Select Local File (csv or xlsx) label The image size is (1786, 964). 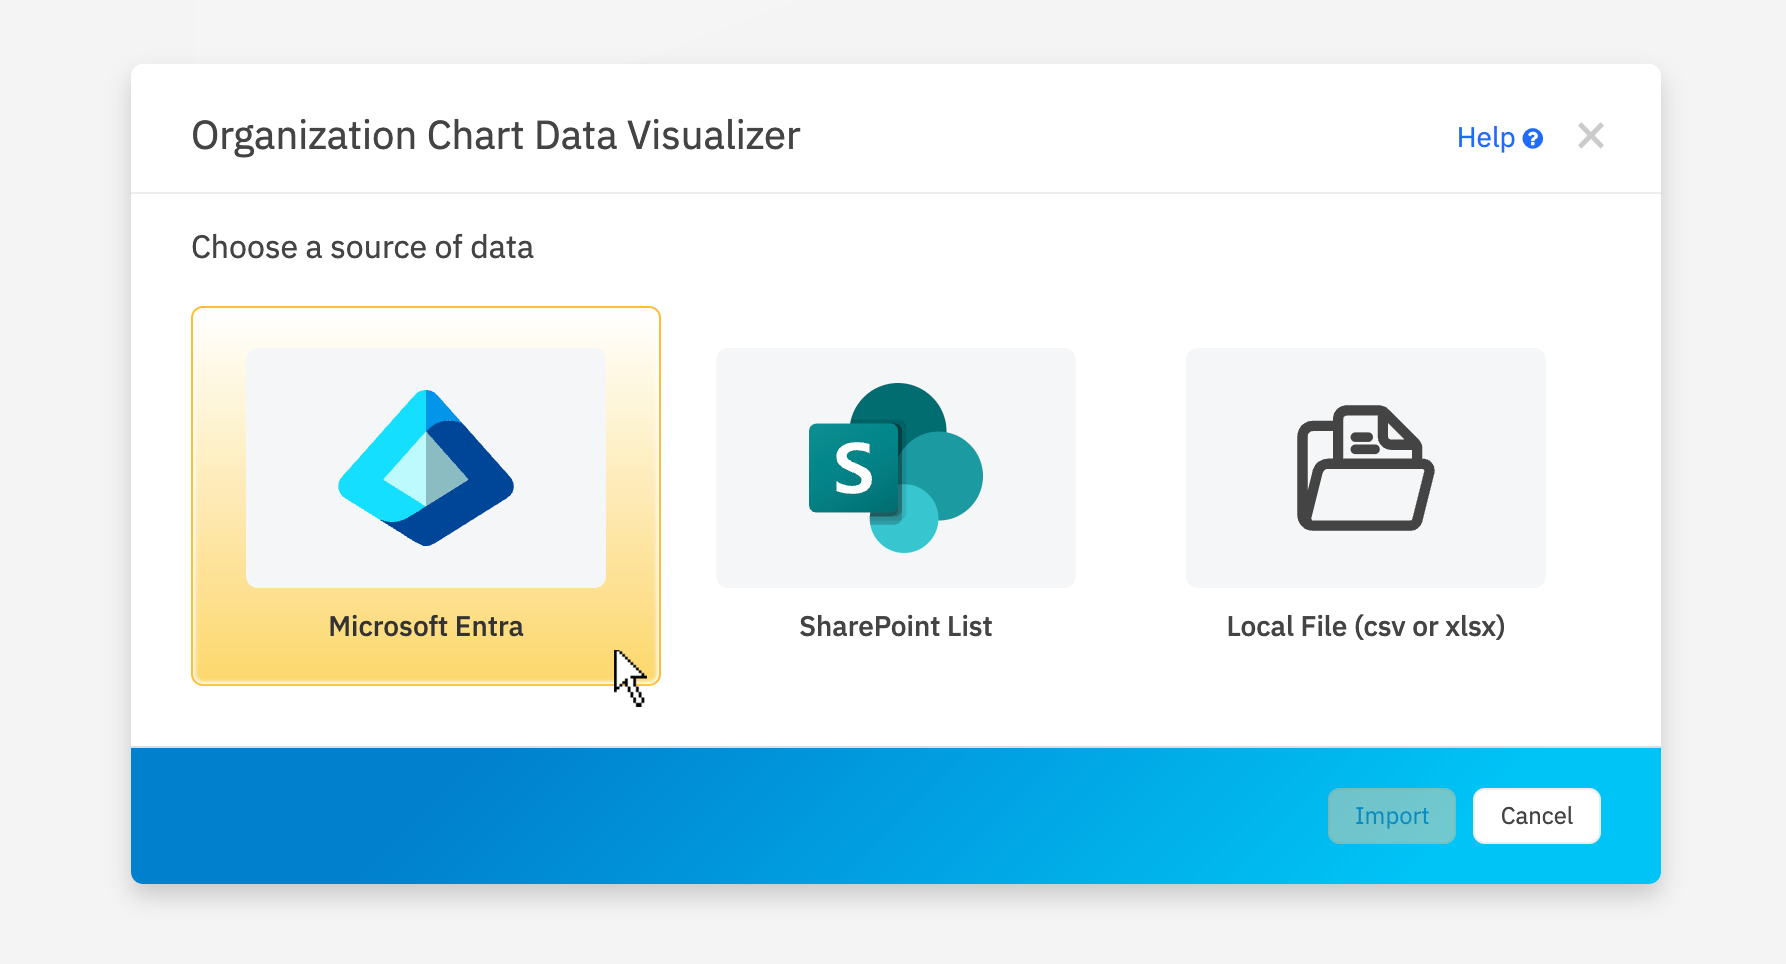click(1366, 627)
